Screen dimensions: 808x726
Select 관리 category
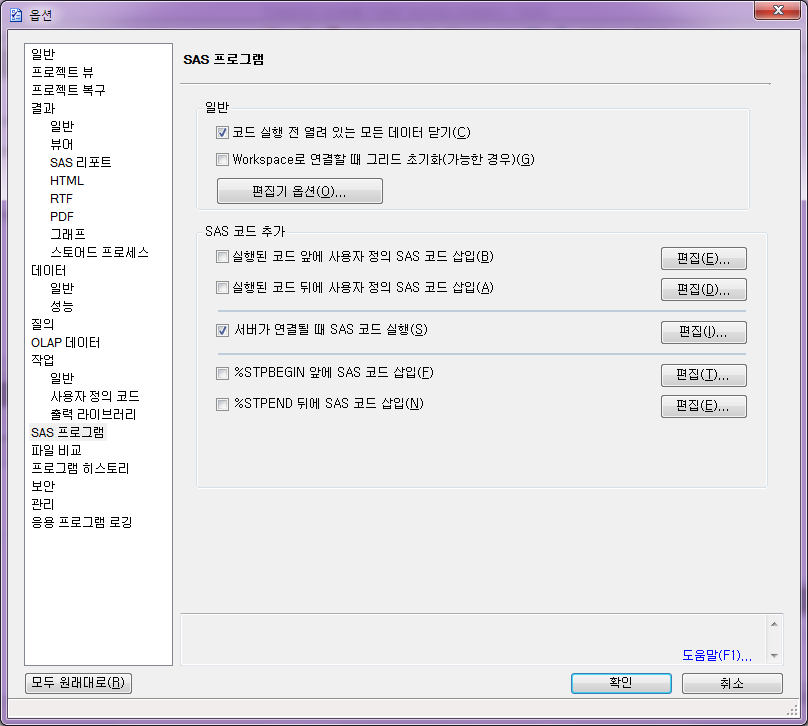pyautogui.click(x=42, y=504)
